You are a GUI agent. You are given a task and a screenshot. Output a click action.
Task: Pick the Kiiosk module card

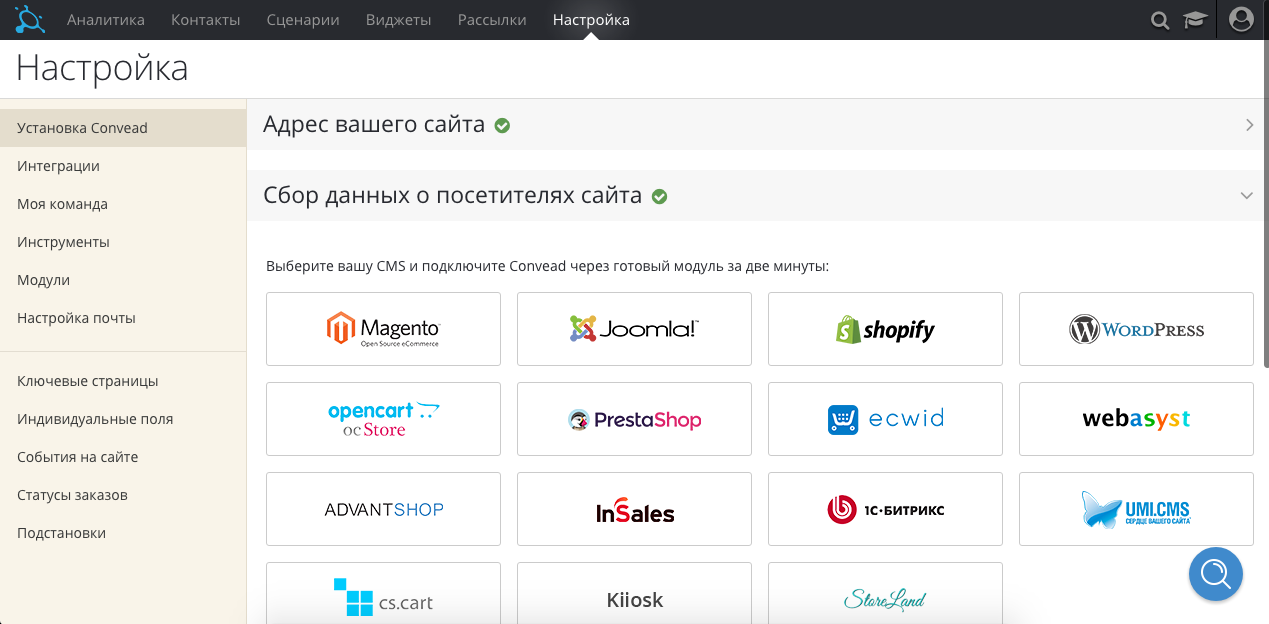pyautogui.click(x=634, y=593)
